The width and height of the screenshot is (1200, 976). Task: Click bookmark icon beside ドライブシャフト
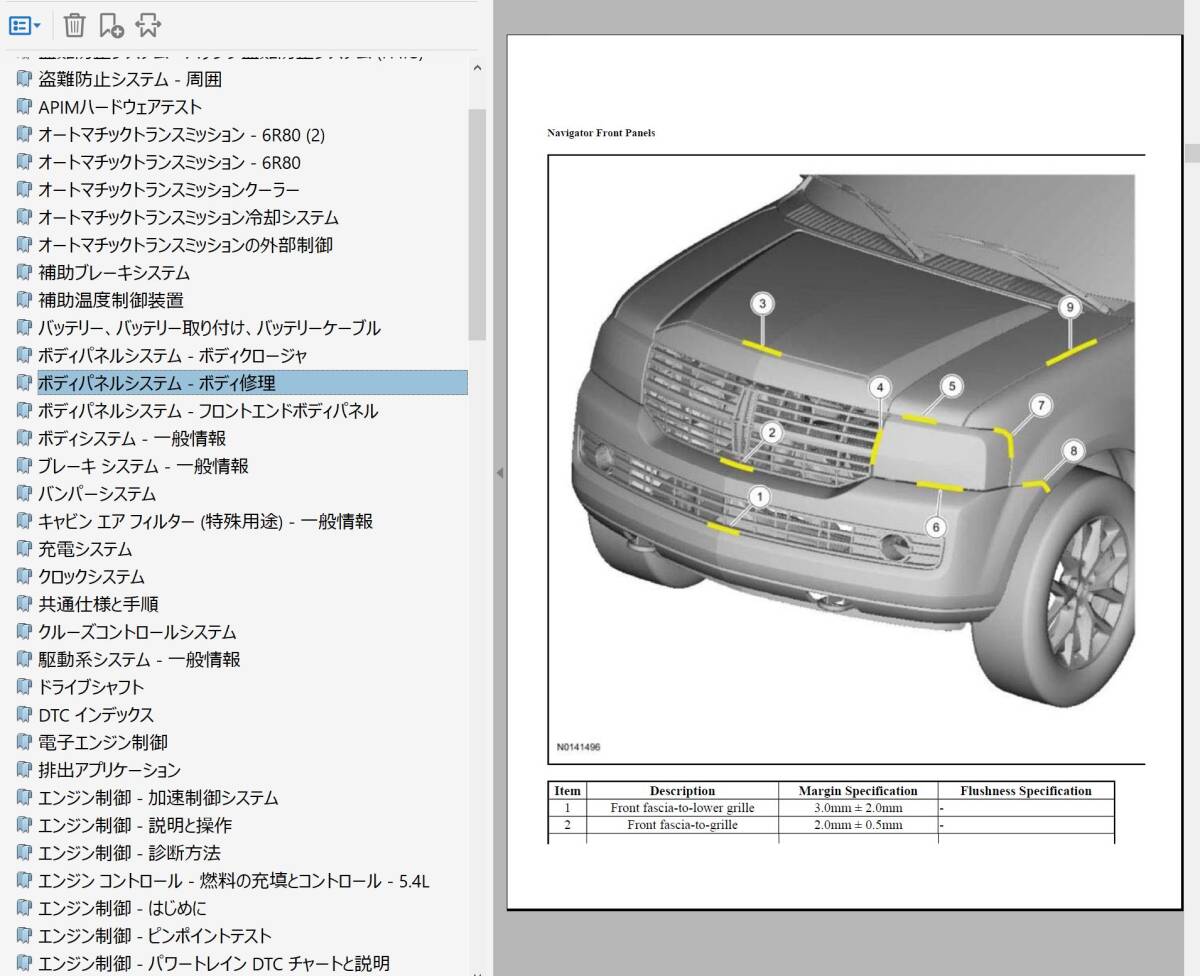point(24,687)
